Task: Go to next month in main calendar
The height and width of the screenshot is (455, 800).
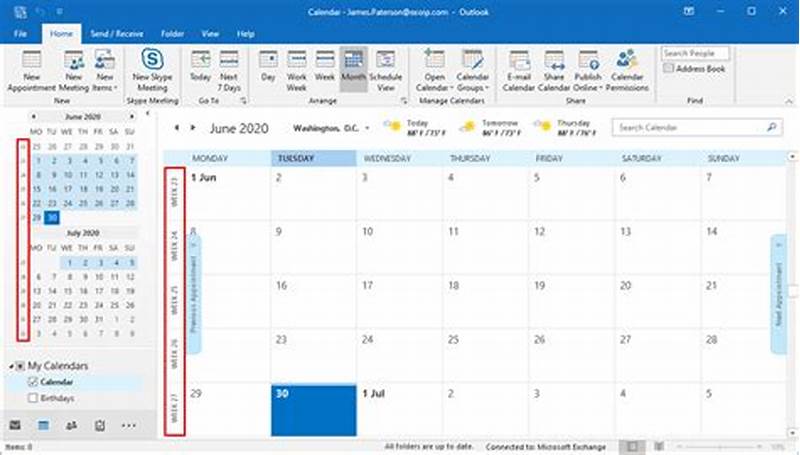Action: (x=193, y=128)
